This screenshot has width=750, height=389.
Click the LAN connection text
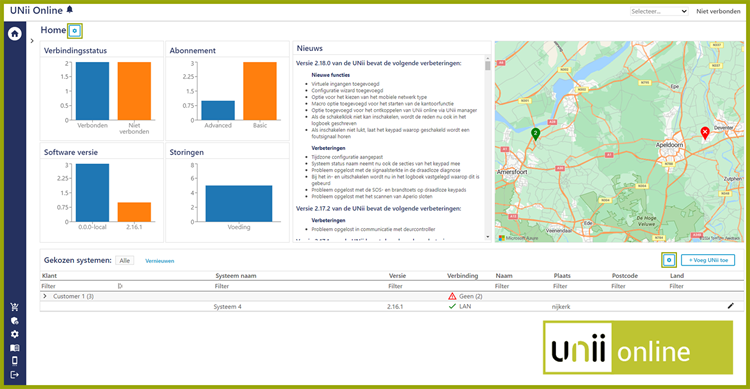[465, 306]
